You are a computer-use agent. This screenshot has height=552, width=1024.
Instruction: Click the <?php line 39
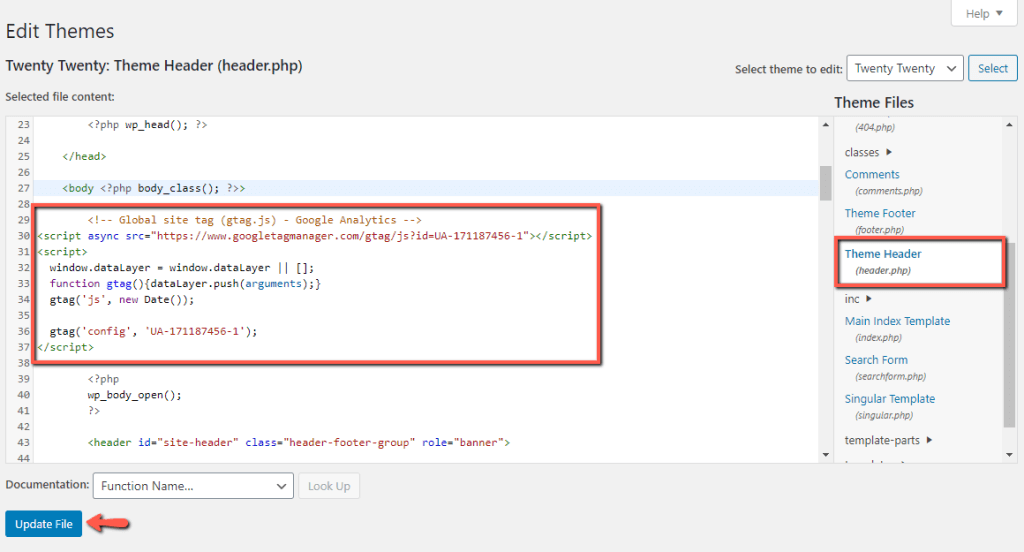coord(103,379)
